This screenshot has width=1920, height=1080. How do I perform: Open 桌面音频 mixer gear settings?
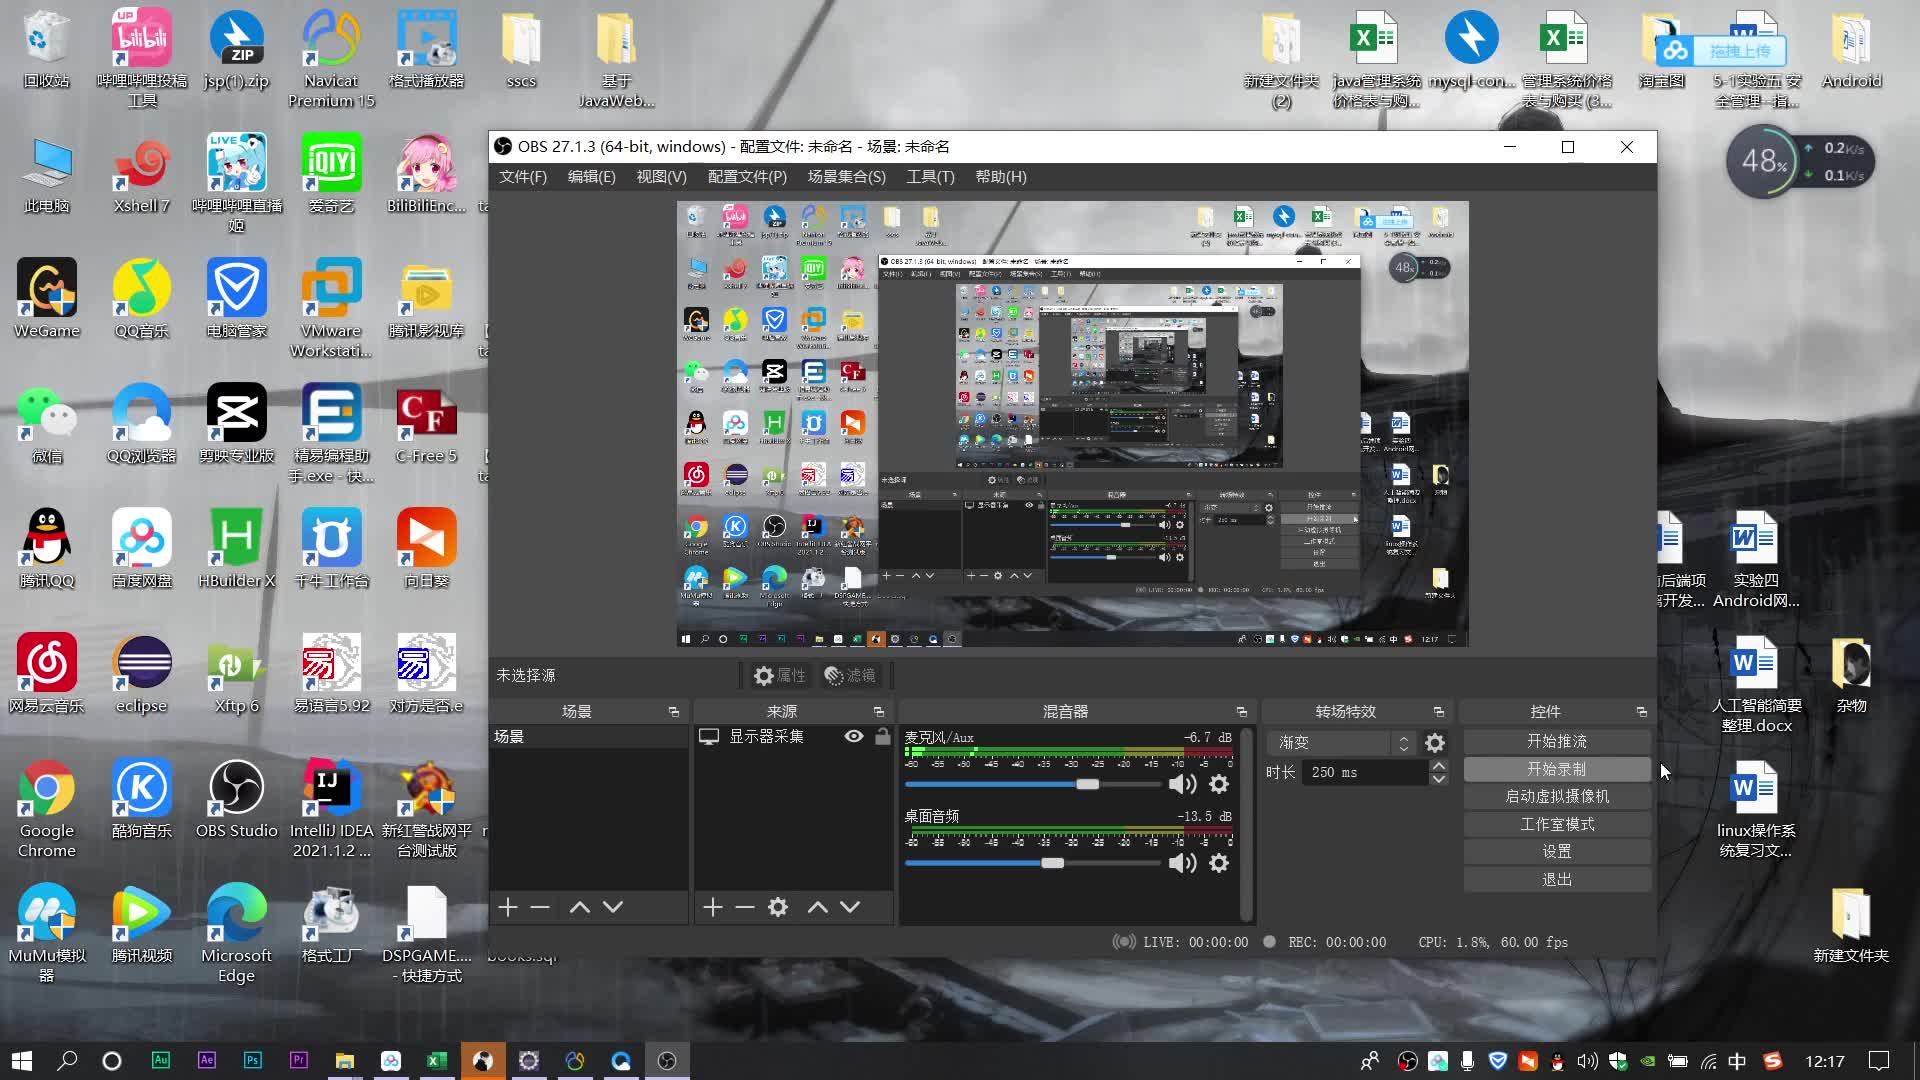[x=1219, y=863]
